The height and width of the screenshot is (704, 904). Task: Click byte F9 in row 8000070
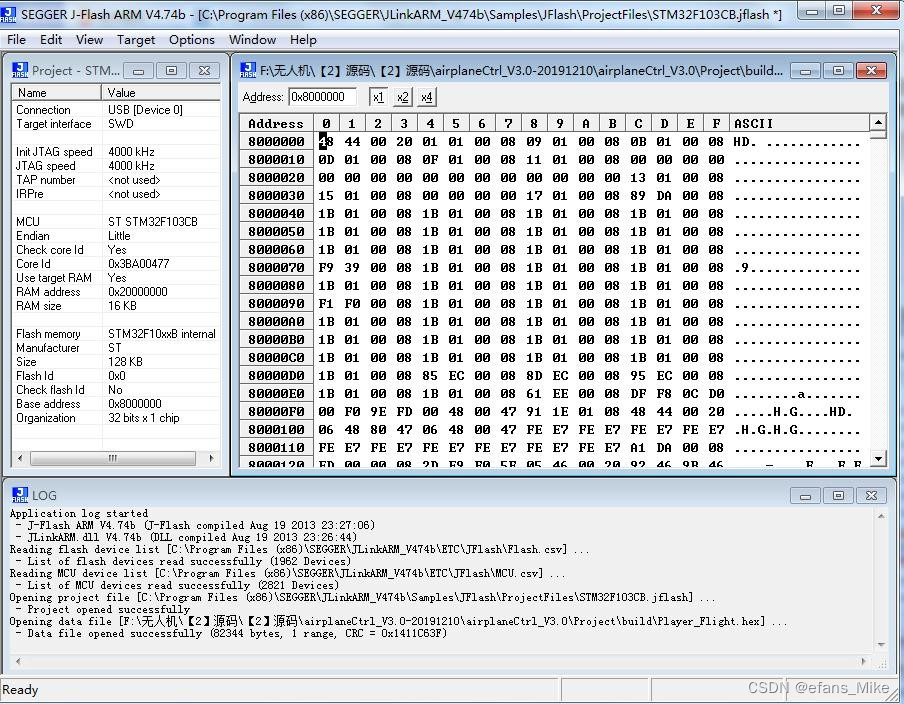[x=326, y=268]
